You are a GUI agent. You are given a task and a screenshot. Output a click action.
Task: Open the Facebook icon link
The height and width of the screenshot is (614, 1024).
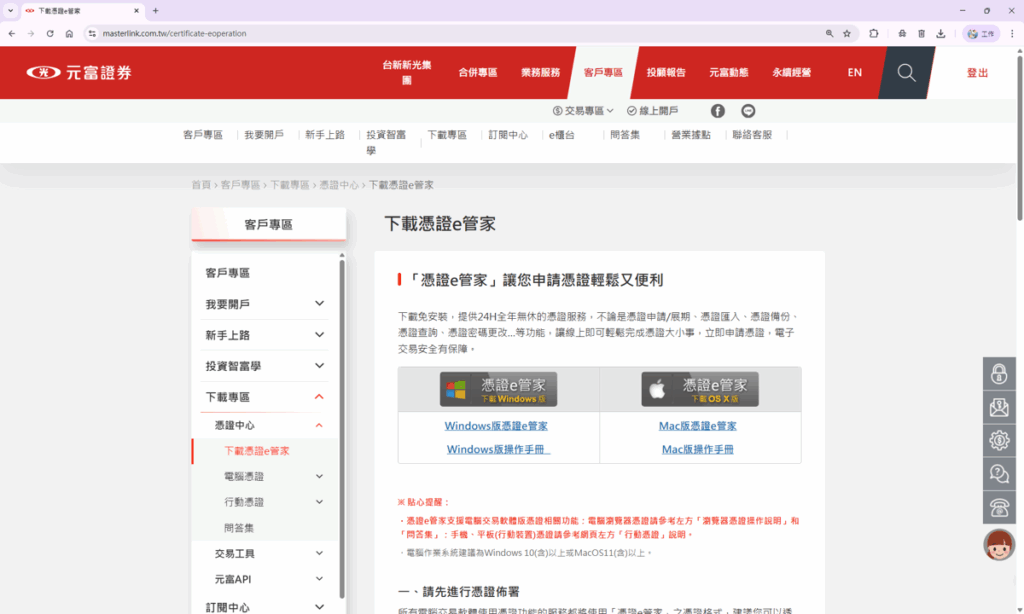click(x=718, y=111)
